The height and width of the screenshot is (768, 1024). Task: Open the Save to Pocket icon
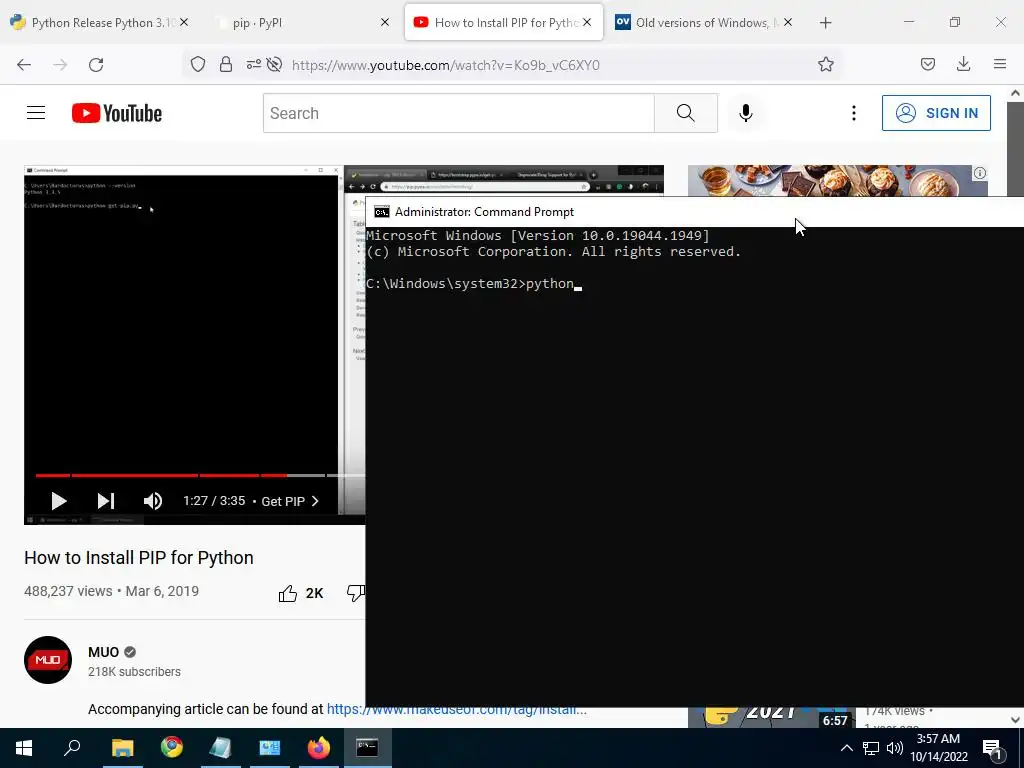click(x=927, y=64)
